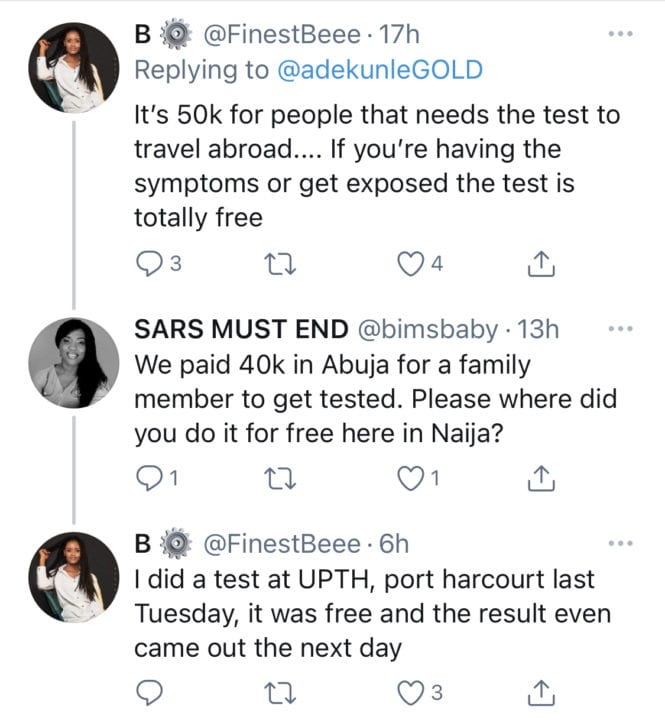Like bimsbaby's 40k Abuja tweet
This screenshot has width=665, height=720.
coord(408,480)
